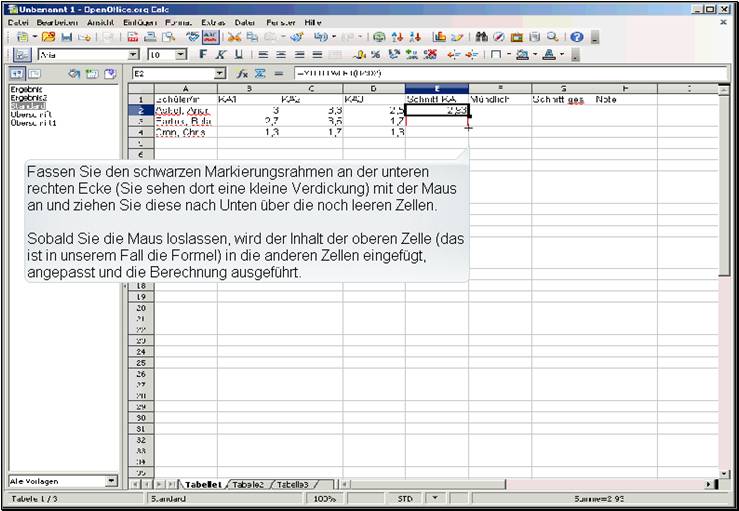
Task: Click the Sum icon in formula bar
Action: pyautogui.click(x=260, y=74)
